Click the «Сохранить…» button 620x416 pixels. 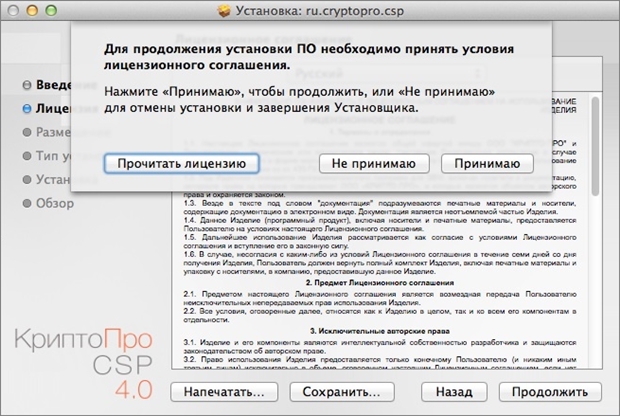point(342,392)
